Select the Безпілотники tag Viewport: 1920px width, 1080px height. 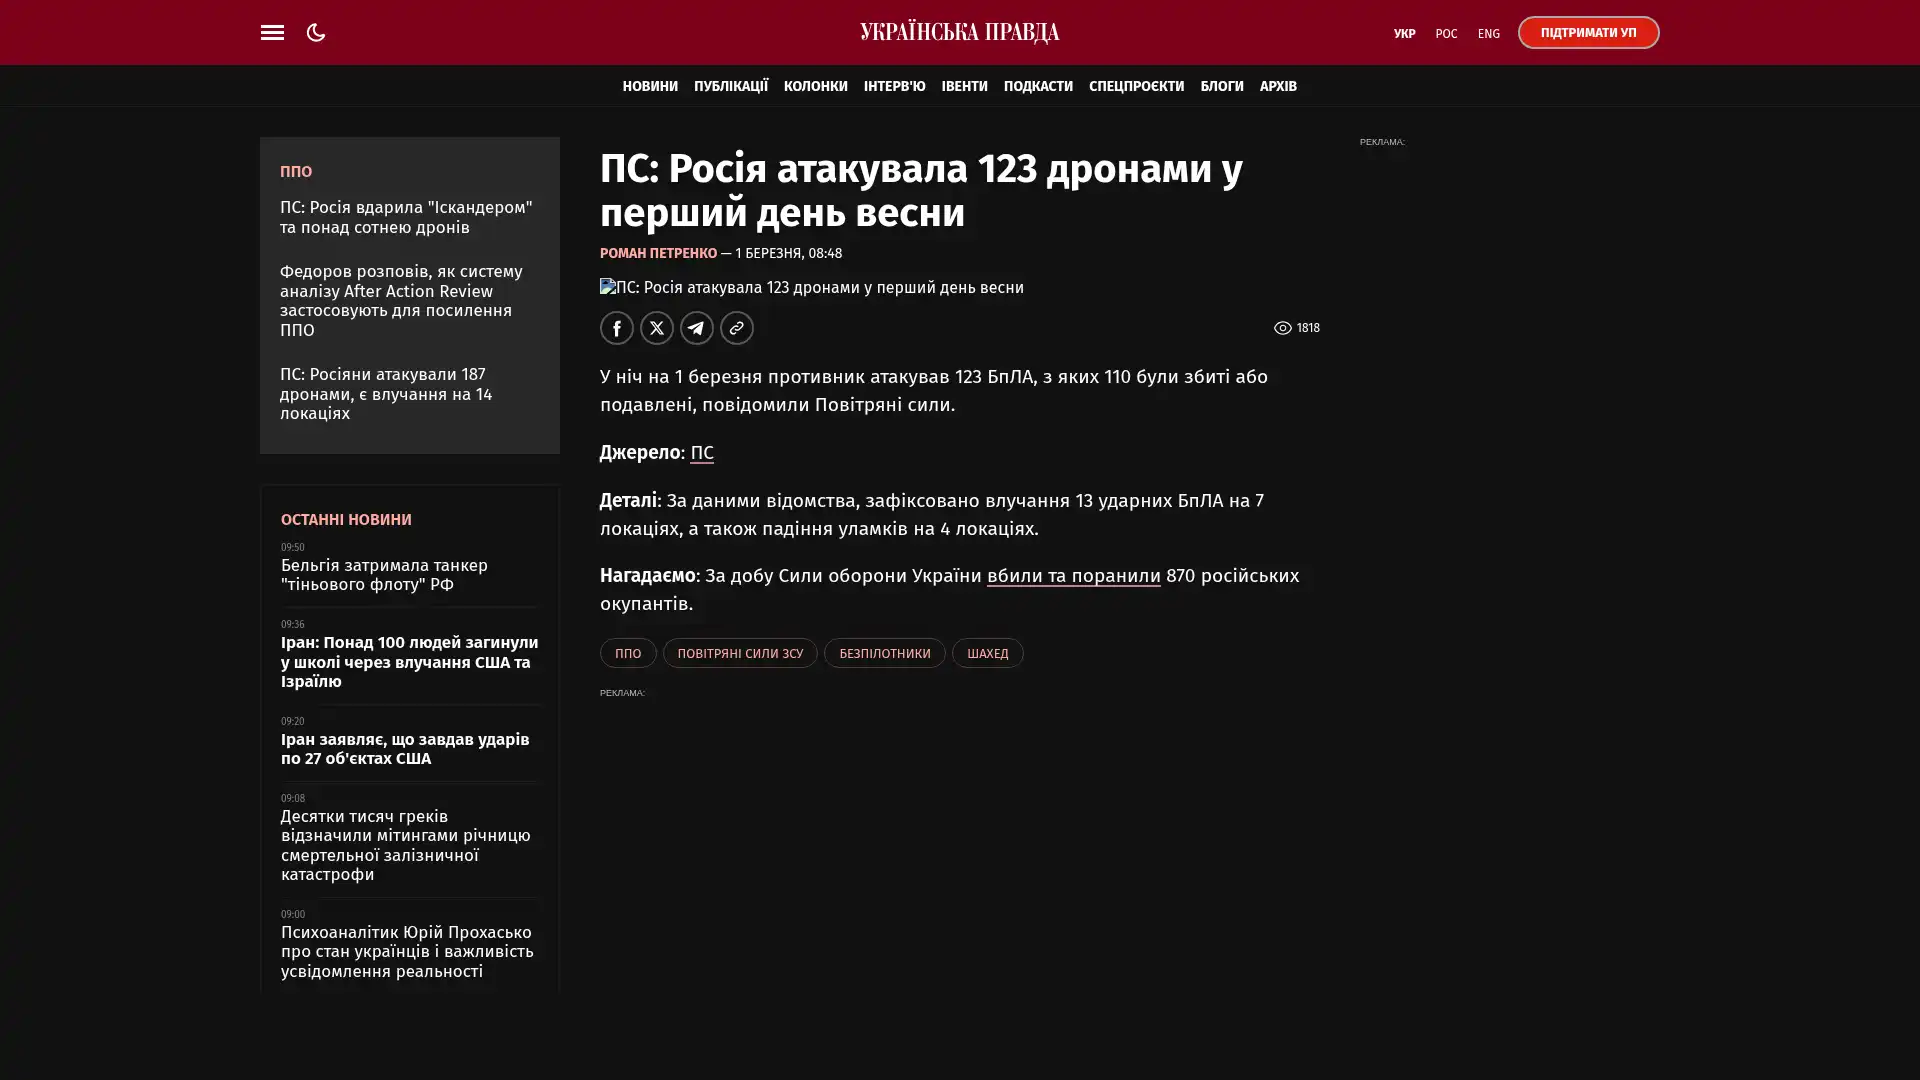tap(884, 653)
